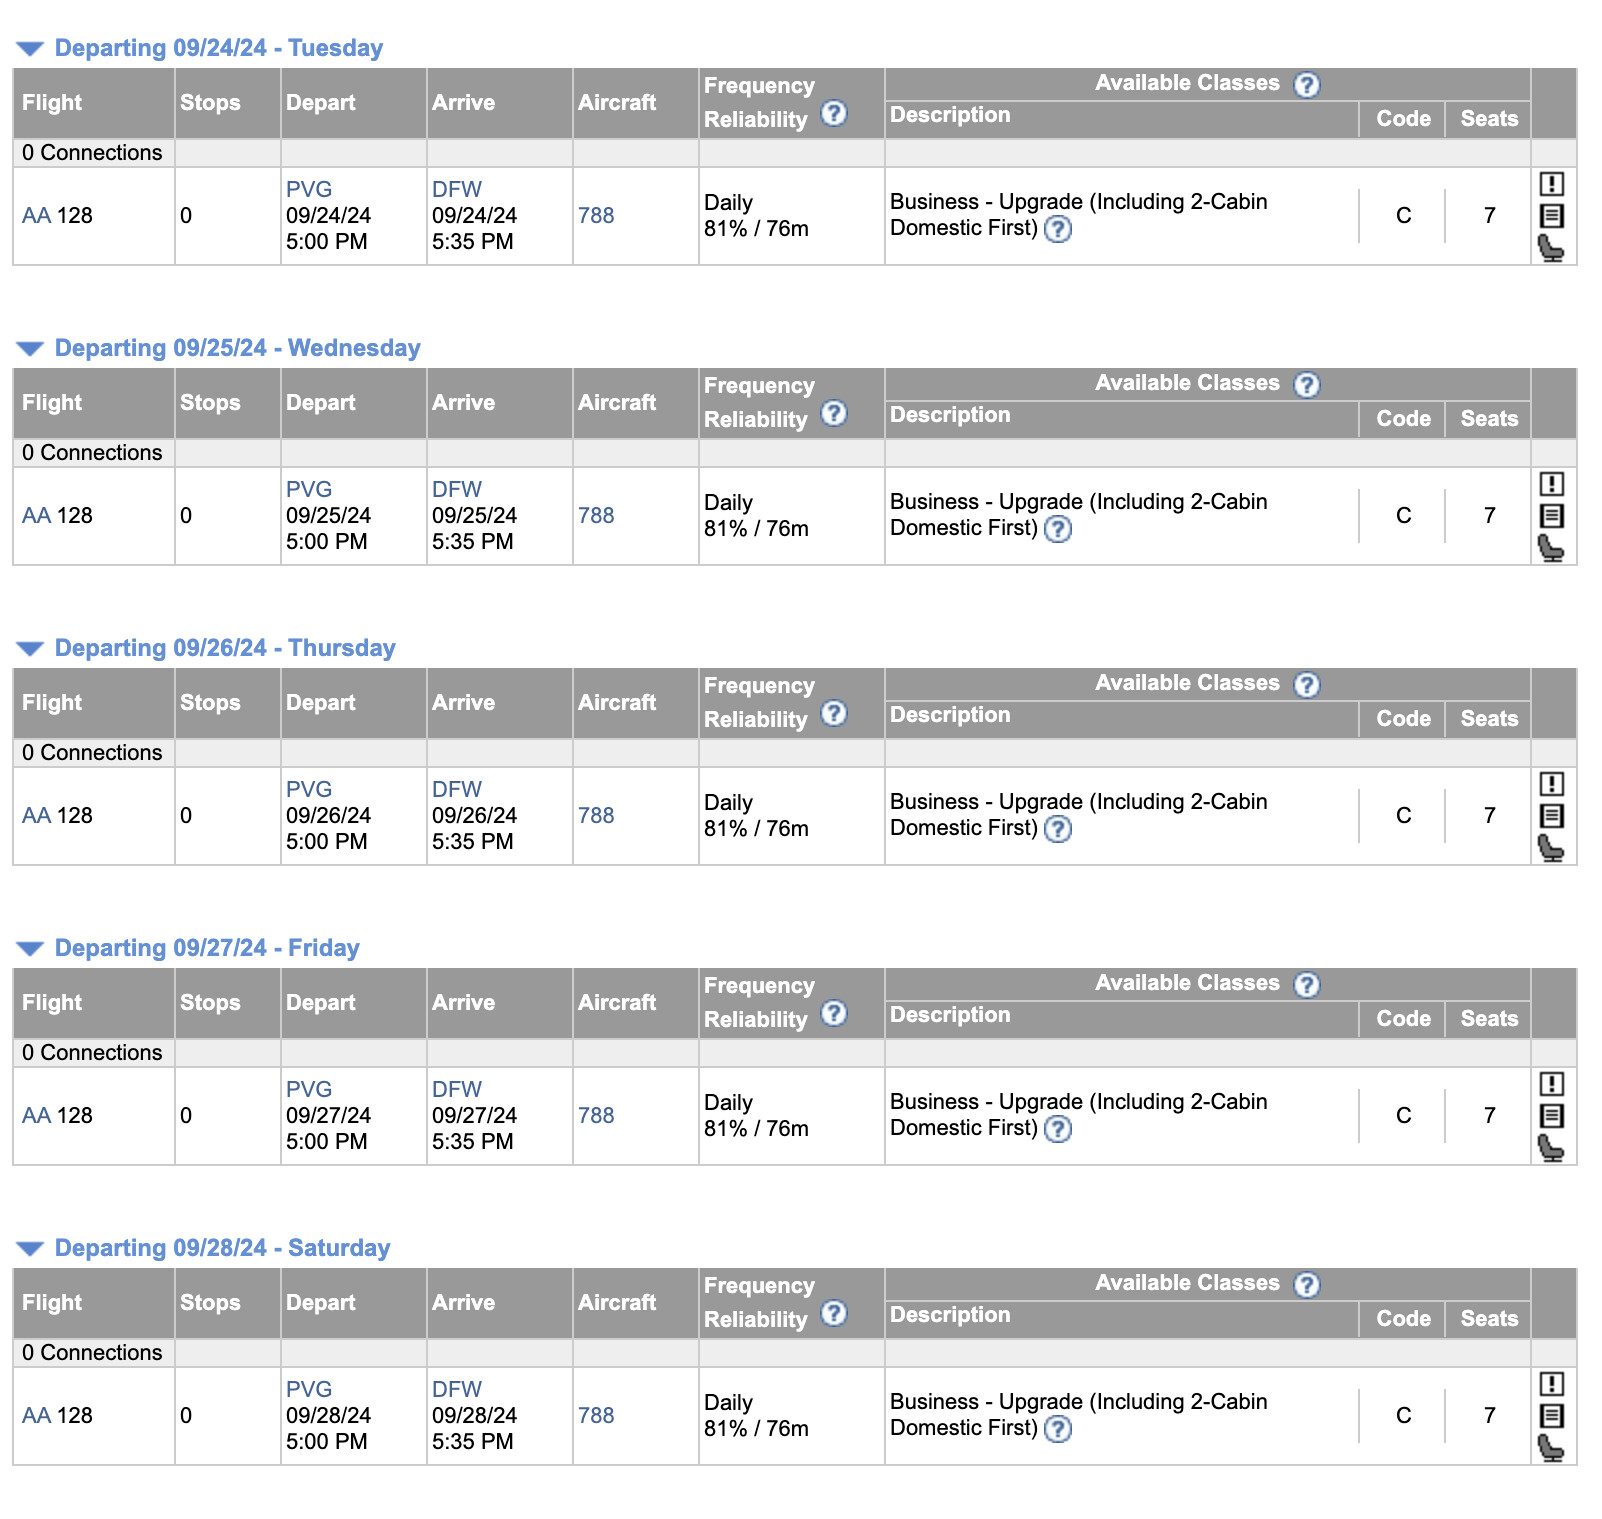Click Available Classes help icon in Saturday table
Viewport: 1602px width, 1519px height.
pyautogui.click(x=1306, y=1285)
